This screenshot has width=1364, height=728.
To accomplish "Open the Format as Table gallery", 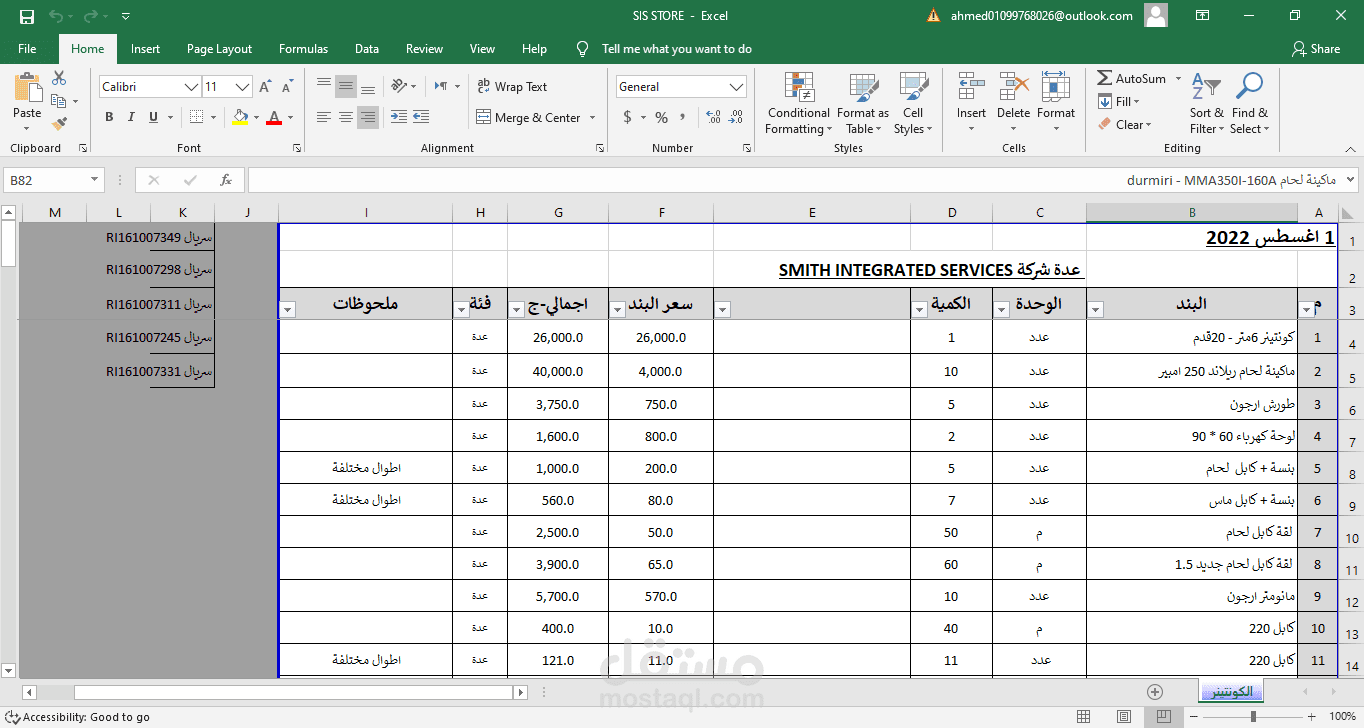I will 862,103.
